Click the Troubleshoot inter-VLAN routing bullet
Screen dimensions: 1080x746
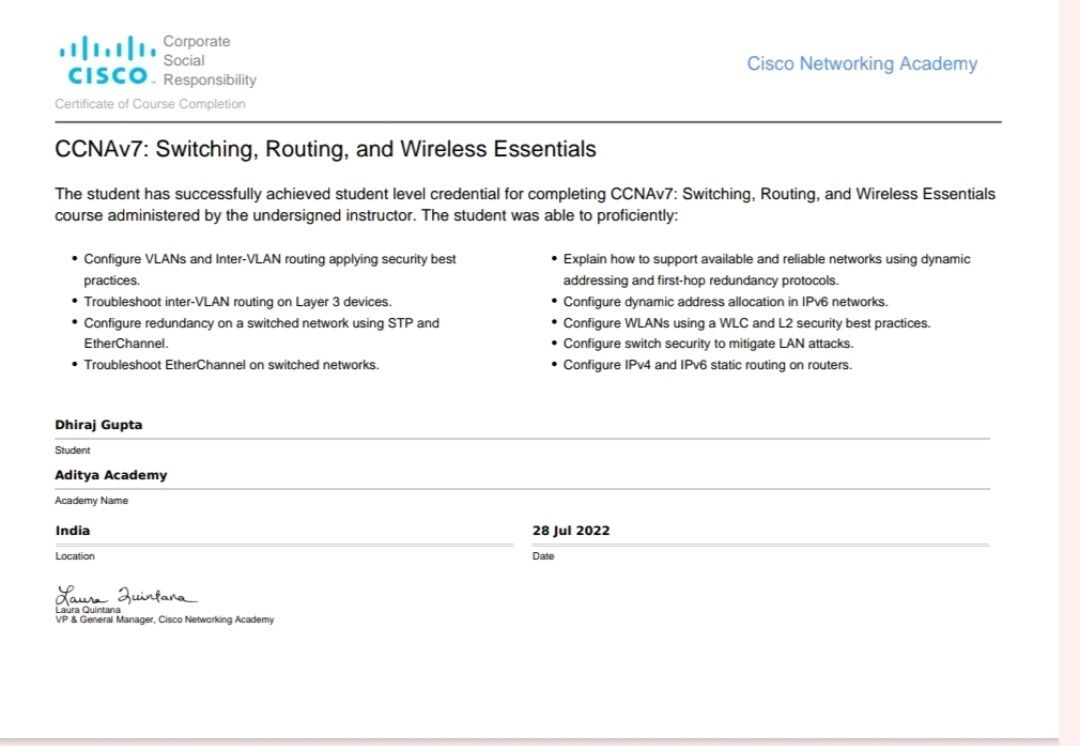point(238,302)
